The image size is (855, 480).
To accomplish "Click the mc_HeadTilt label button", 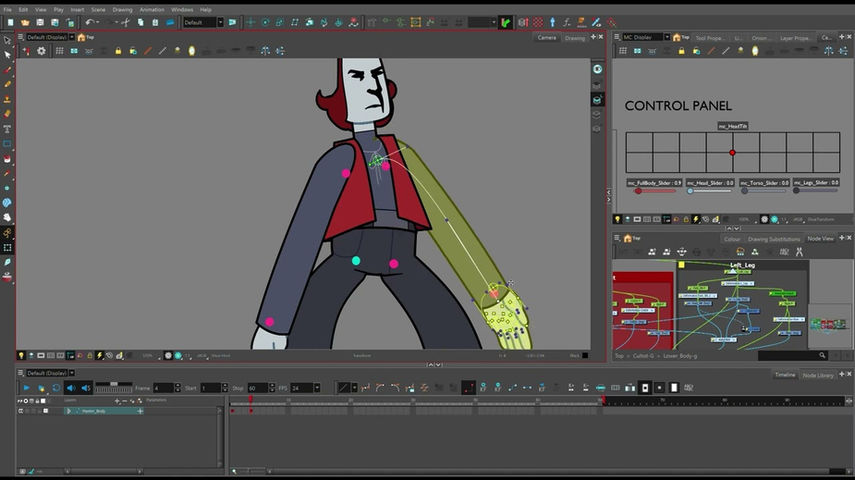I will [732, 126].
